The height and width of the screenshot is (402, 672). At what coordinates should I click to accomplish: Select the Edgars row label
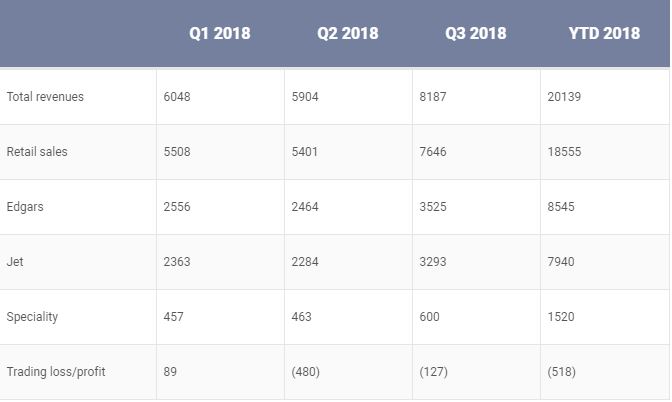click(x=25, y=207)
